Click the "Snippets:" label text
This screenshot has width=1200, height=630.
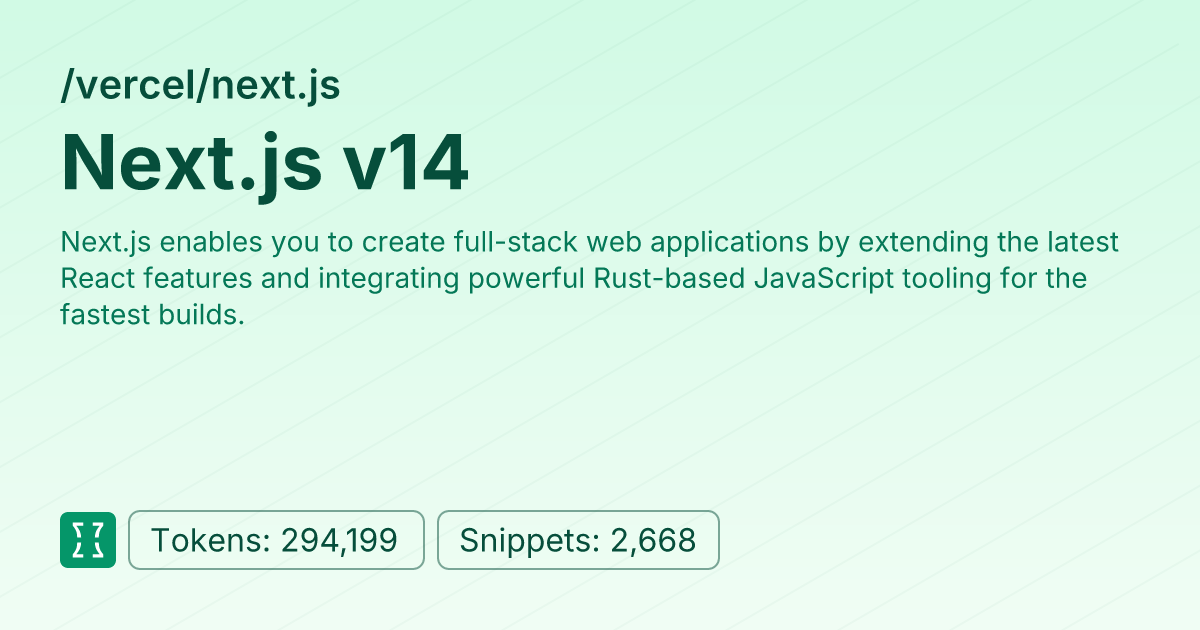click(526, 540)
